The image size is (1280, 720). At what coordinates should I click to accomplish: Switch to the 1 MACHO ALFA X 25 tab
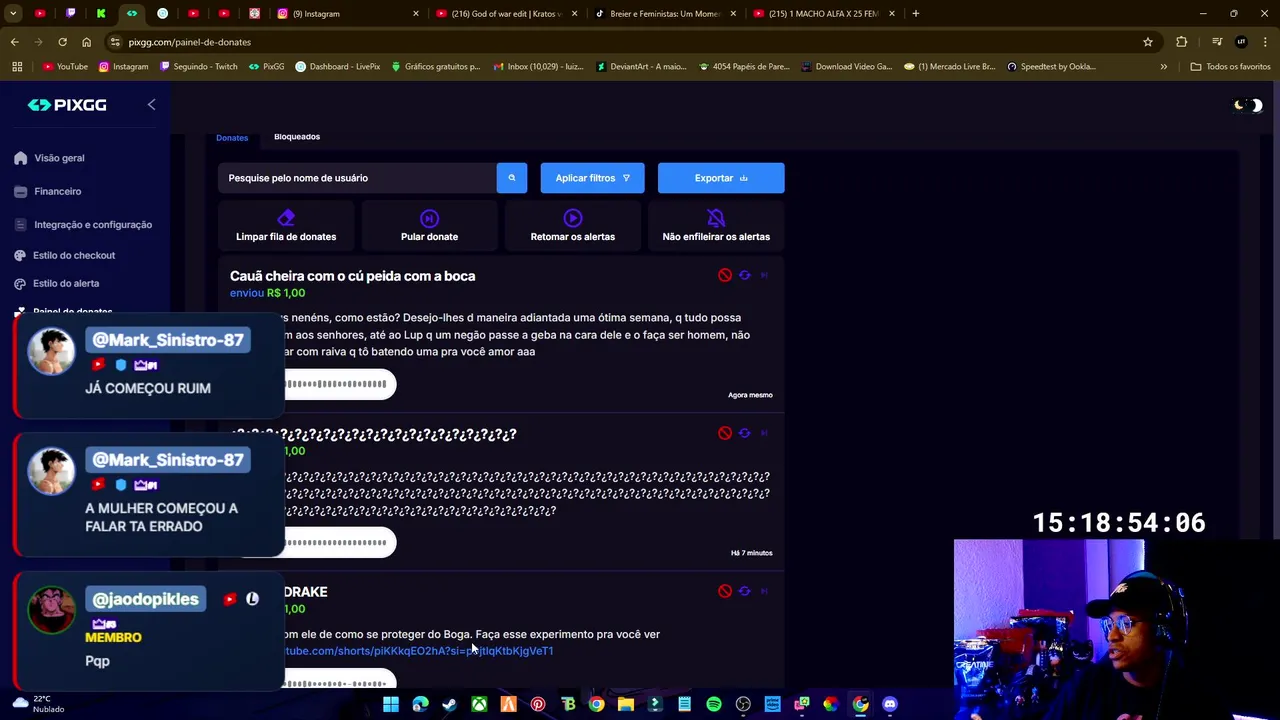tap(823, 14)
